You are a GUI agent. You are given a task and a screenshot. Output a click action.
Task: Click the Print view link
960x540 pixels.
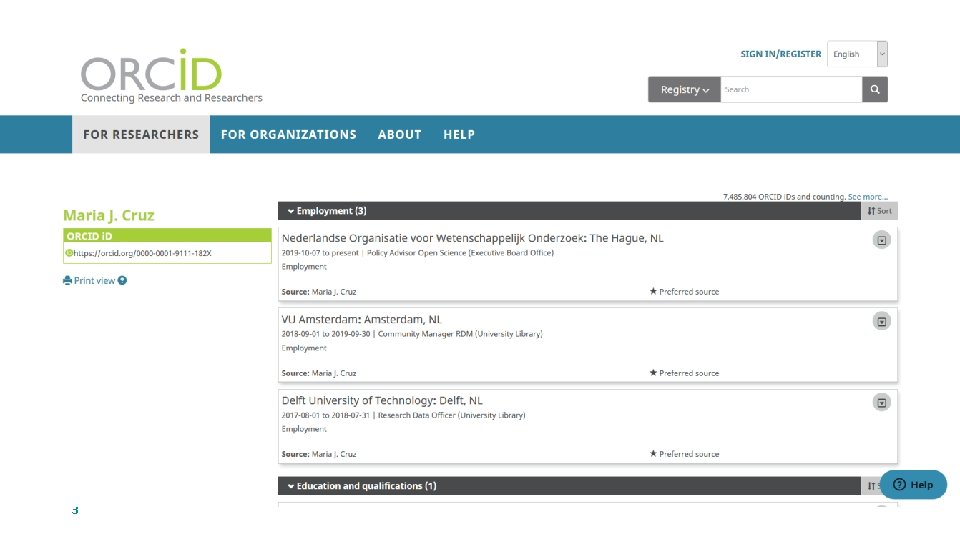click(x=94, y=280)
